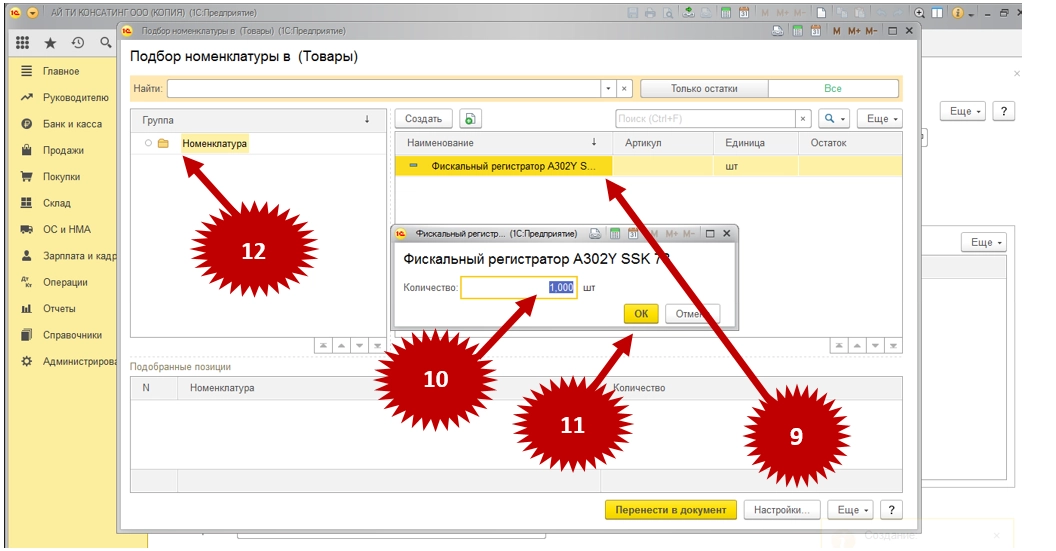The width and height of the screenshot is (1056, 551).
Task: Open calendar icon in quantity dialog title
Action: (633, 234)
